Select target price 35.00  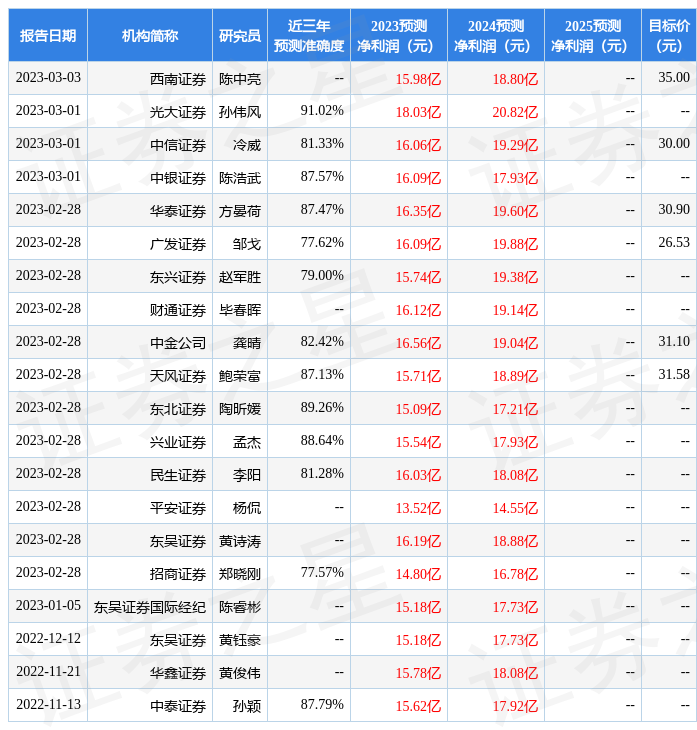point(674,77)
